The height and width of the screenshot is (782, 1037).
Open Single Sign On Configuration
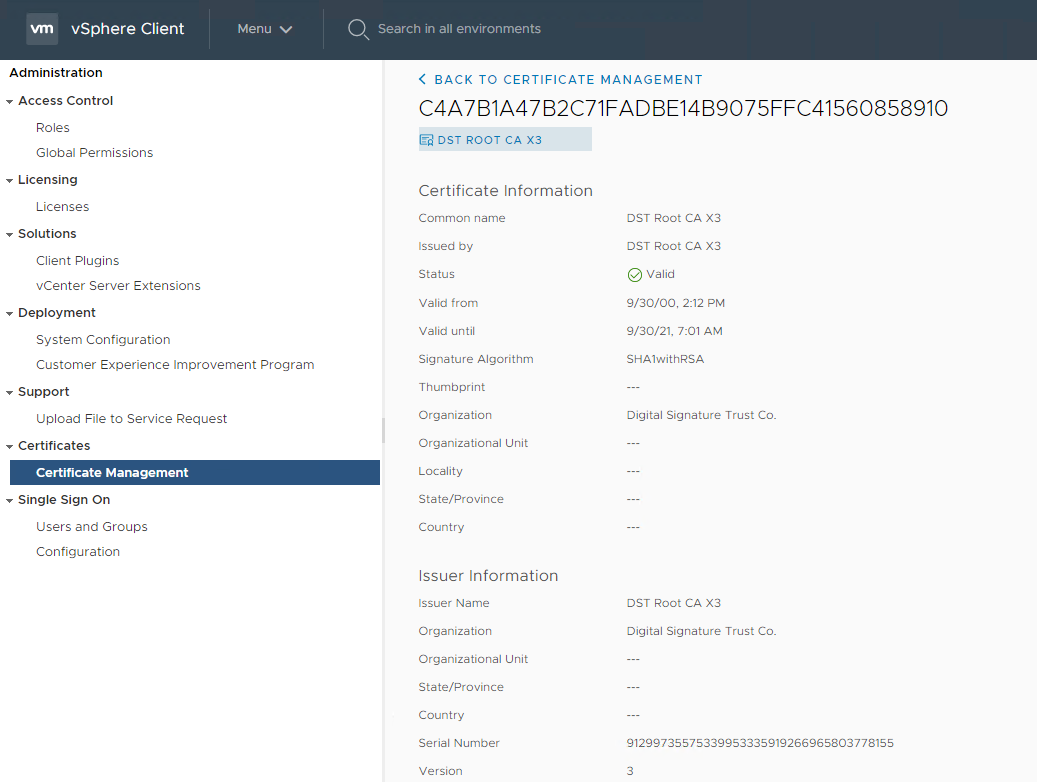pos(78,552)
